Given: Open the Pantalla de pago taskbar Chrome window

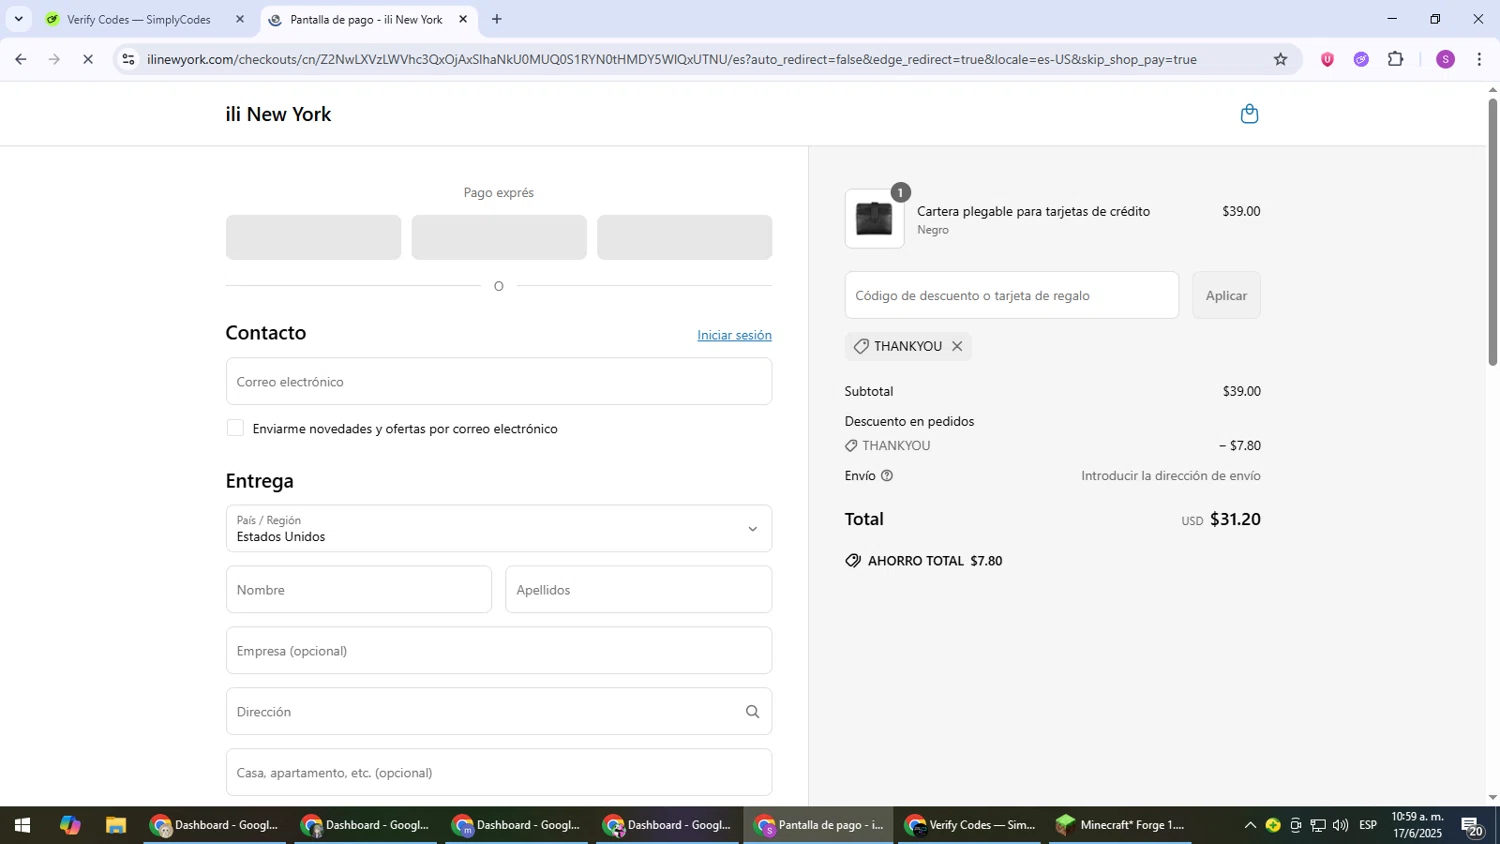Looking at the screenshot, I should tap(820, 826).
